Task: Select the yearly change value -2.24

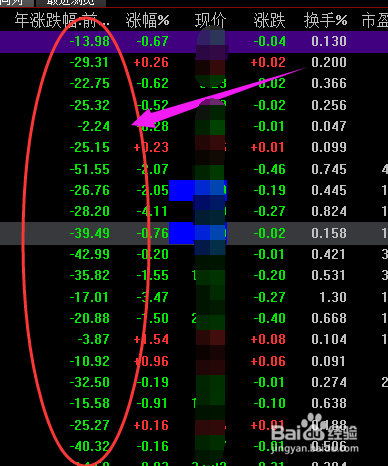Action: pyautogui.click(x=93, y=126)
